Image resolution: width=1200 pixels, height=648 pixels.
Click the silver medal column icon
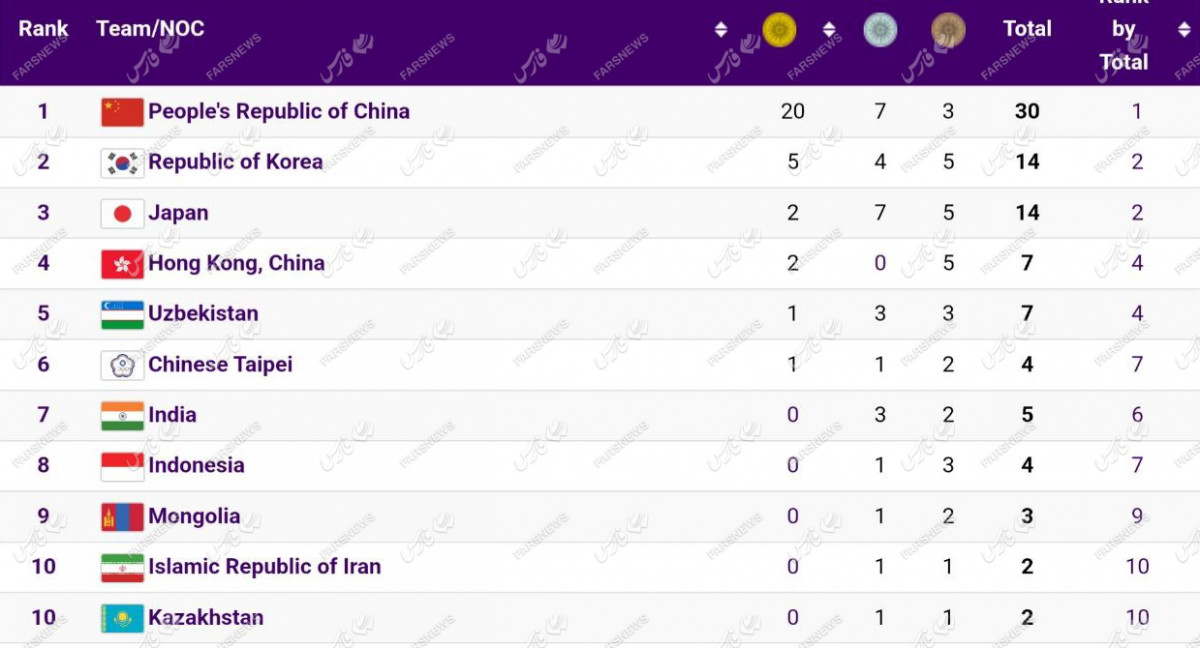[x=880, y=29]
